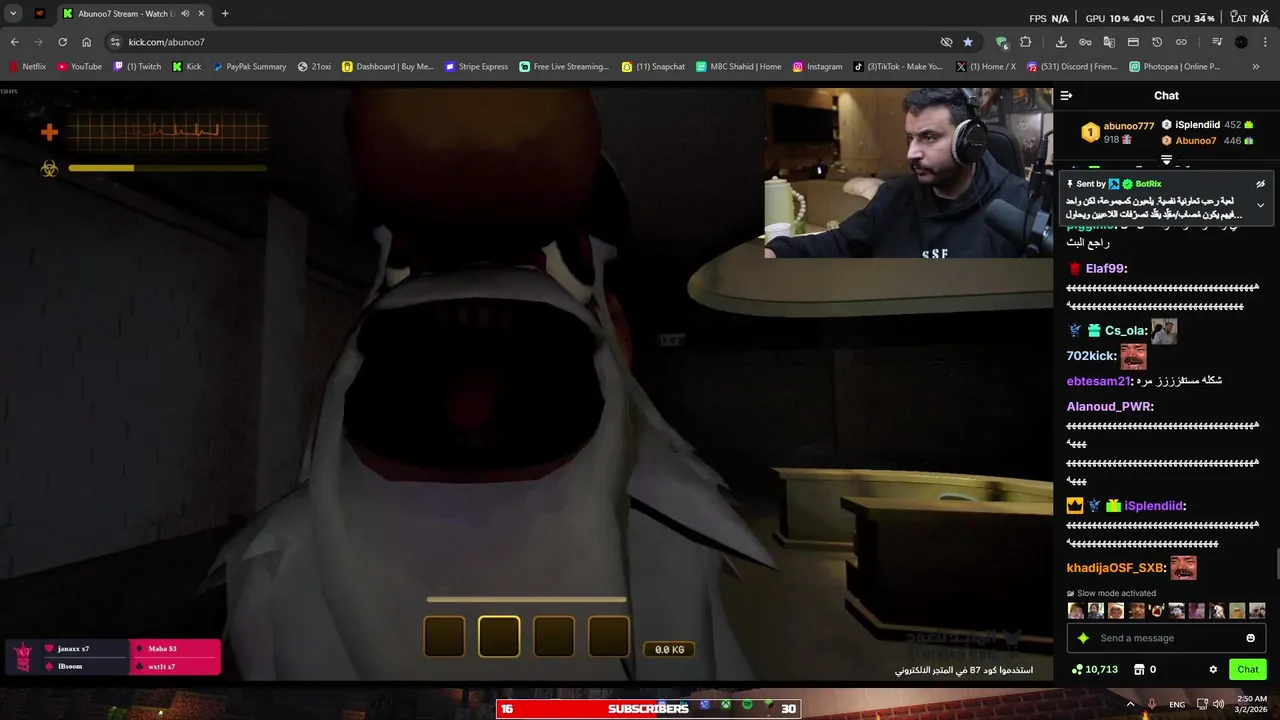The width and height of the screenshot is (1280, 720).
Task: Open the 21oxi bookmark
Action: pyautogui.click(x=314, y=67)
